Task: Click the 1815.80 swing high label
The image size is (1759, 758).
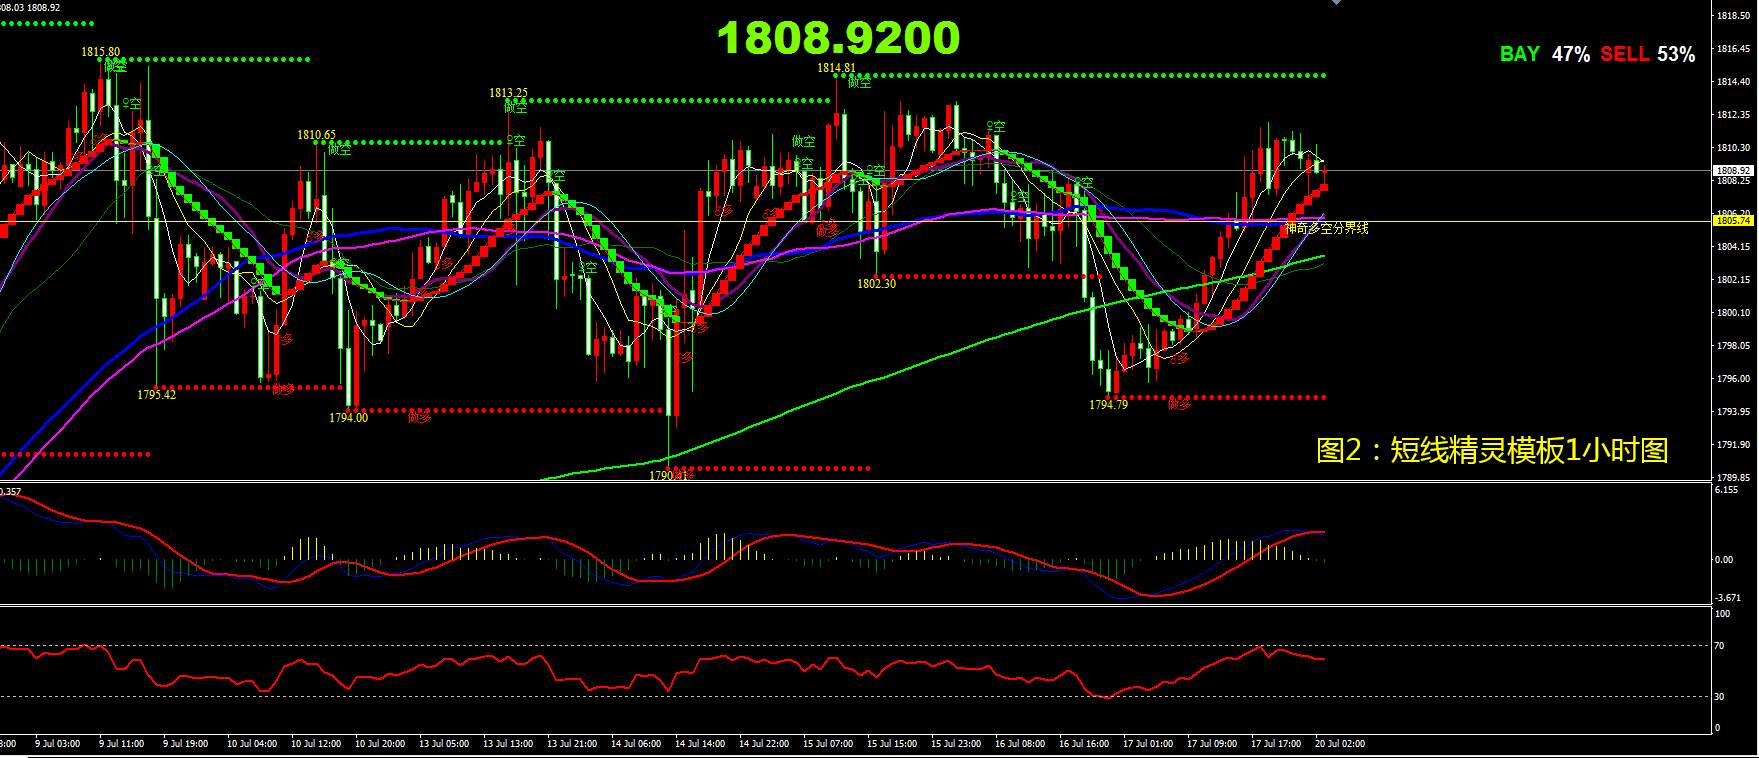Action: click(x=101, y=52)
